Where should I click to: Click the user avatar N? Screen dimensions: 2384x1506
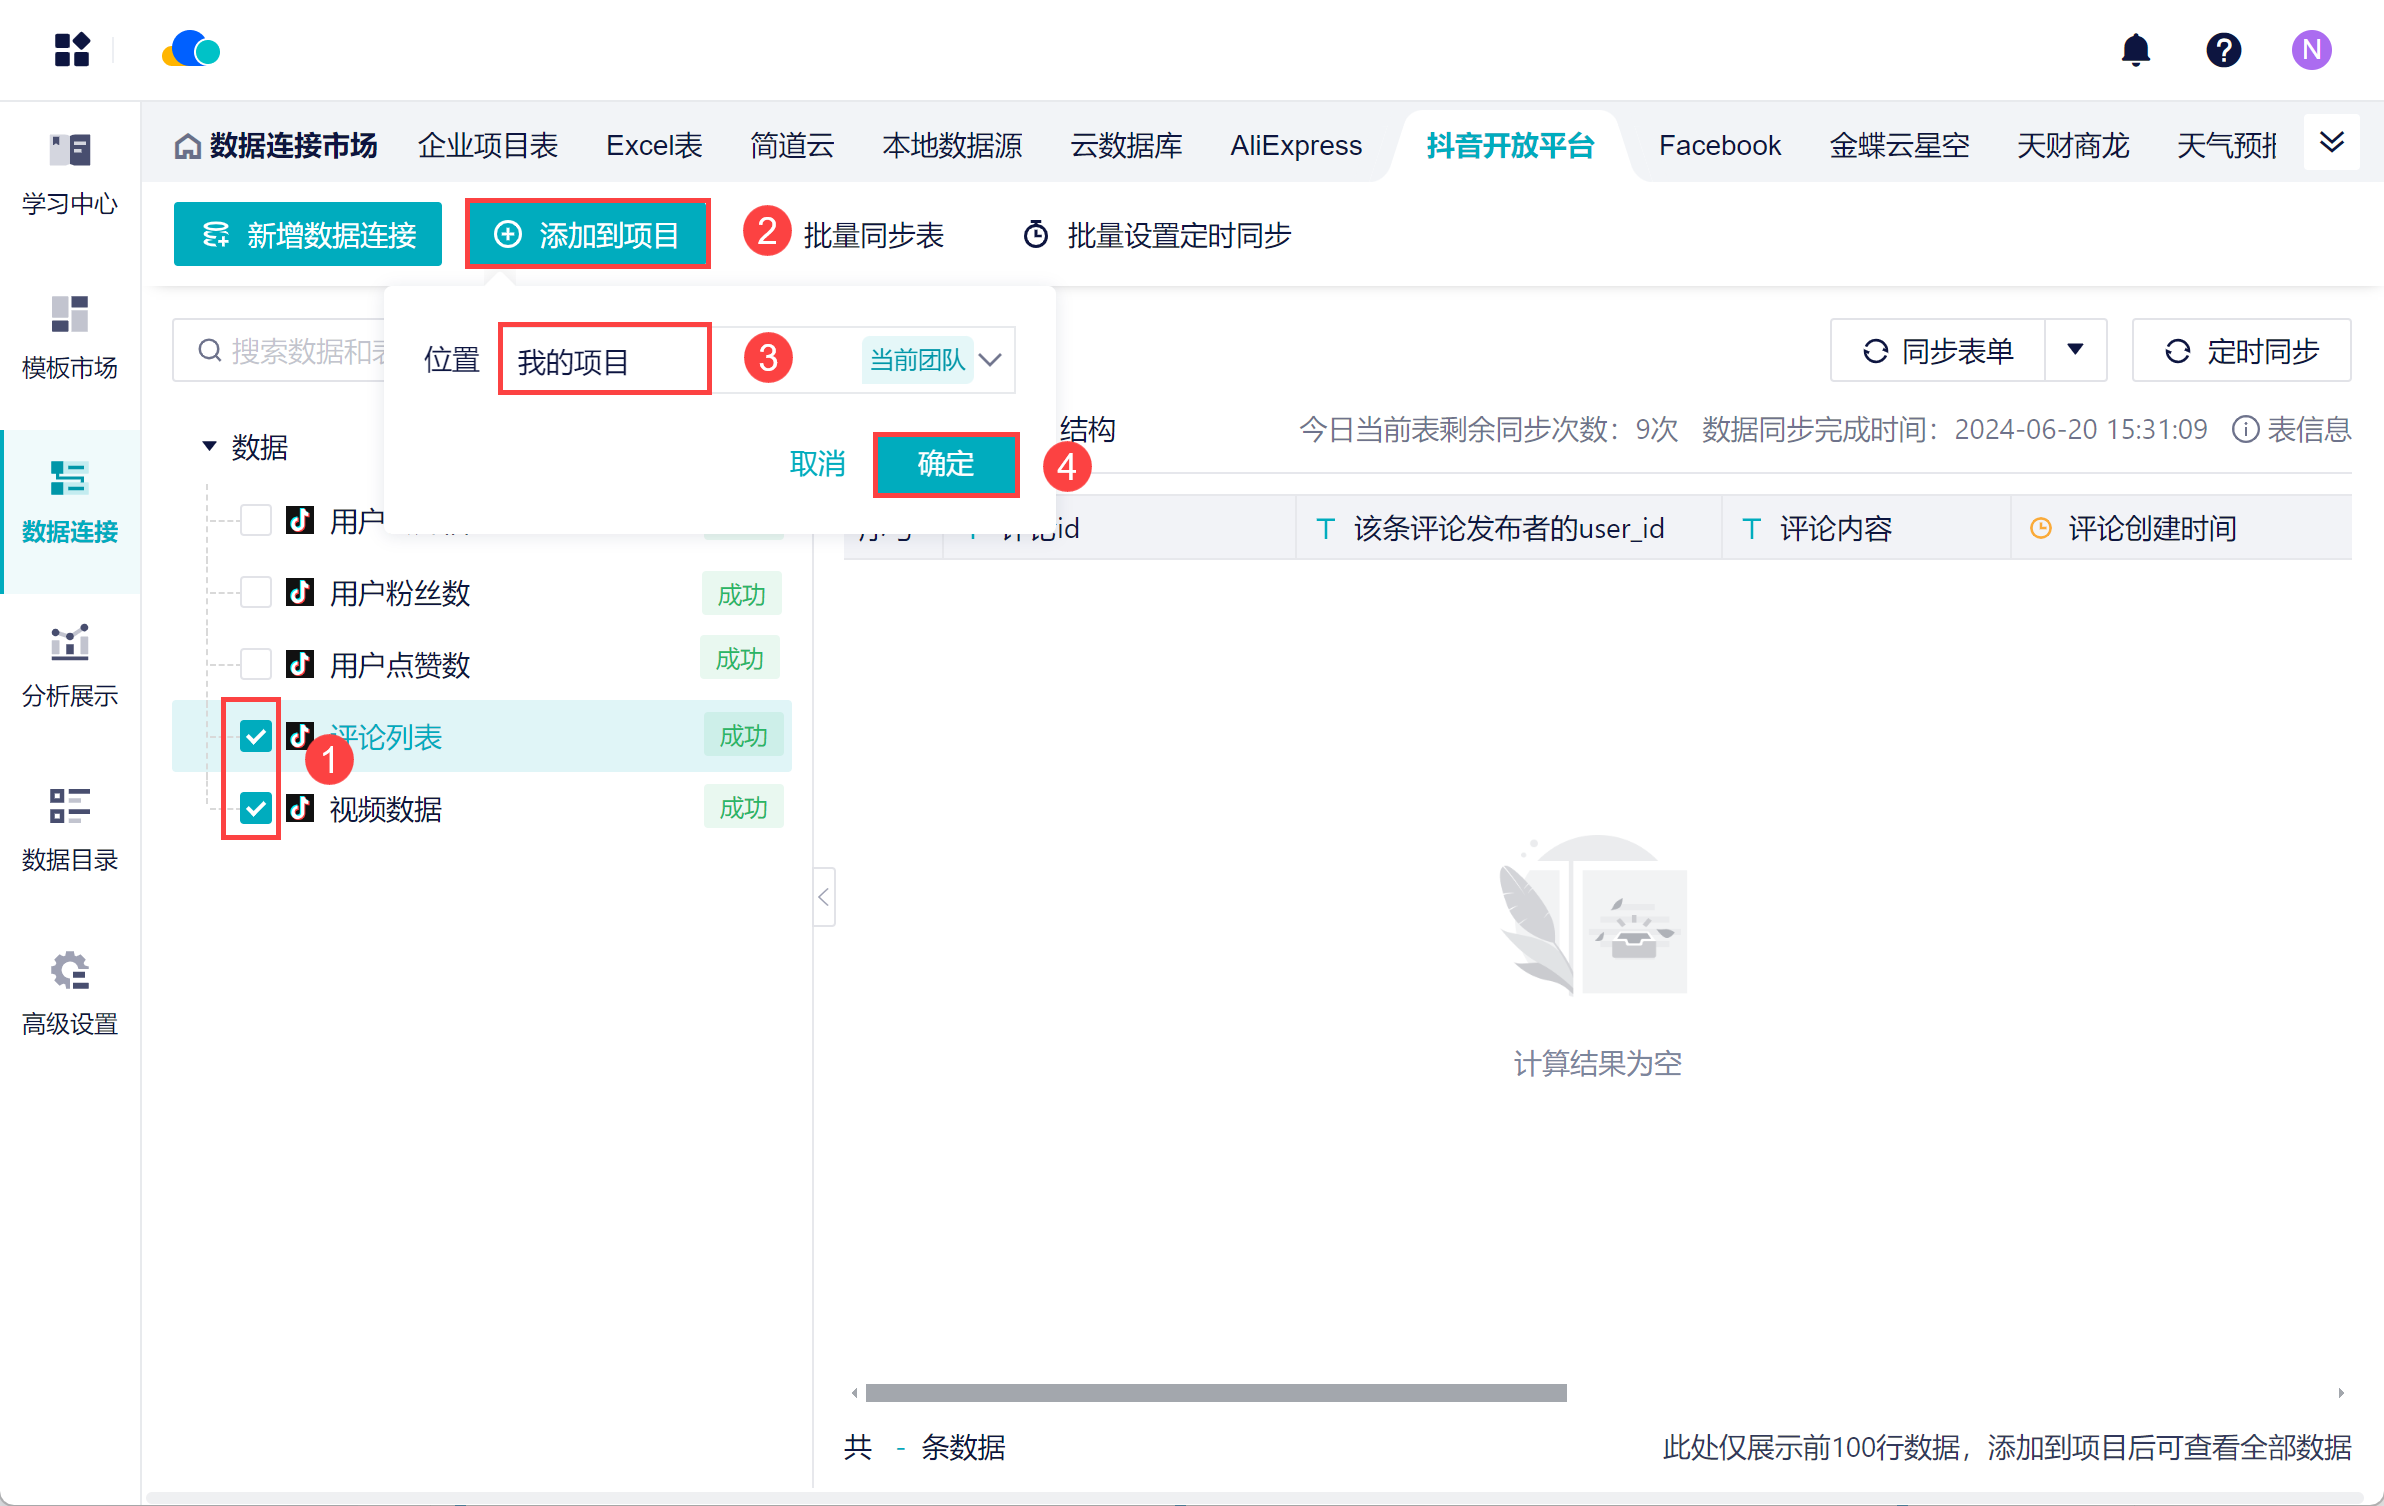click(x=2311, y=50)
